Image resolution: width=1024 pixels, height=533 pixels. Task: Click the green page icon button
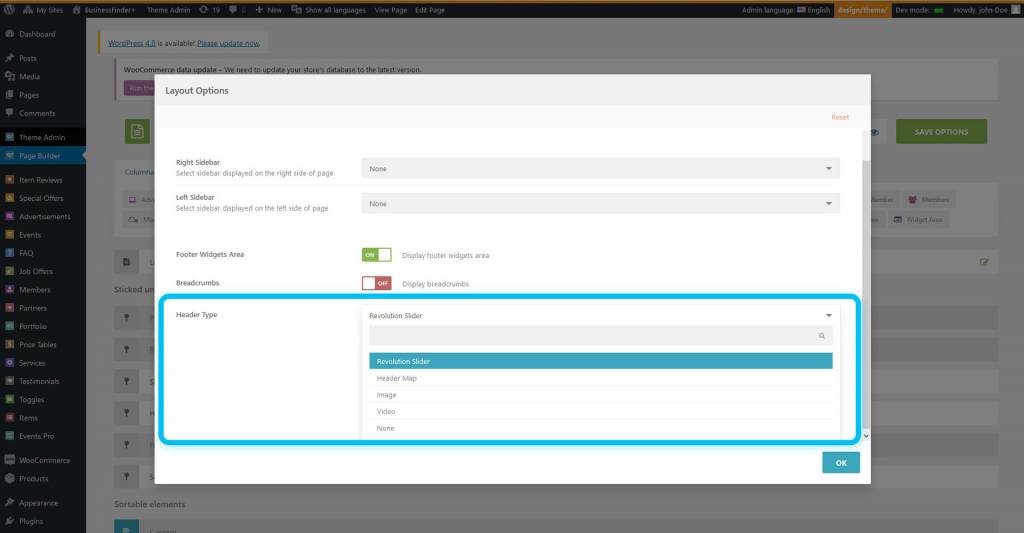point(137,131)
